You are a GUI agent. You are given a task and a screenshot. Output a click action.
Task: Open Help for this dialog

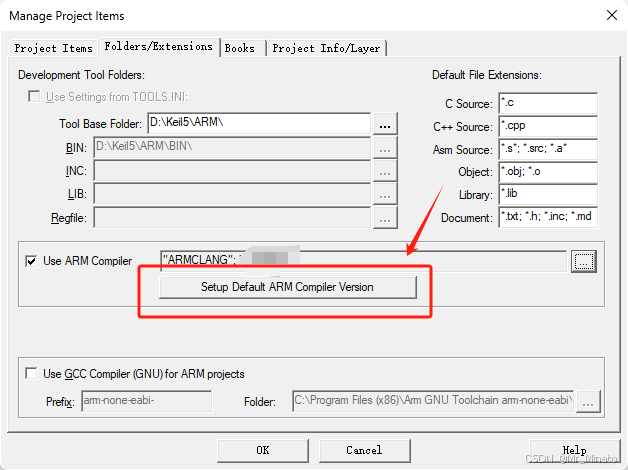pos(574,450)
